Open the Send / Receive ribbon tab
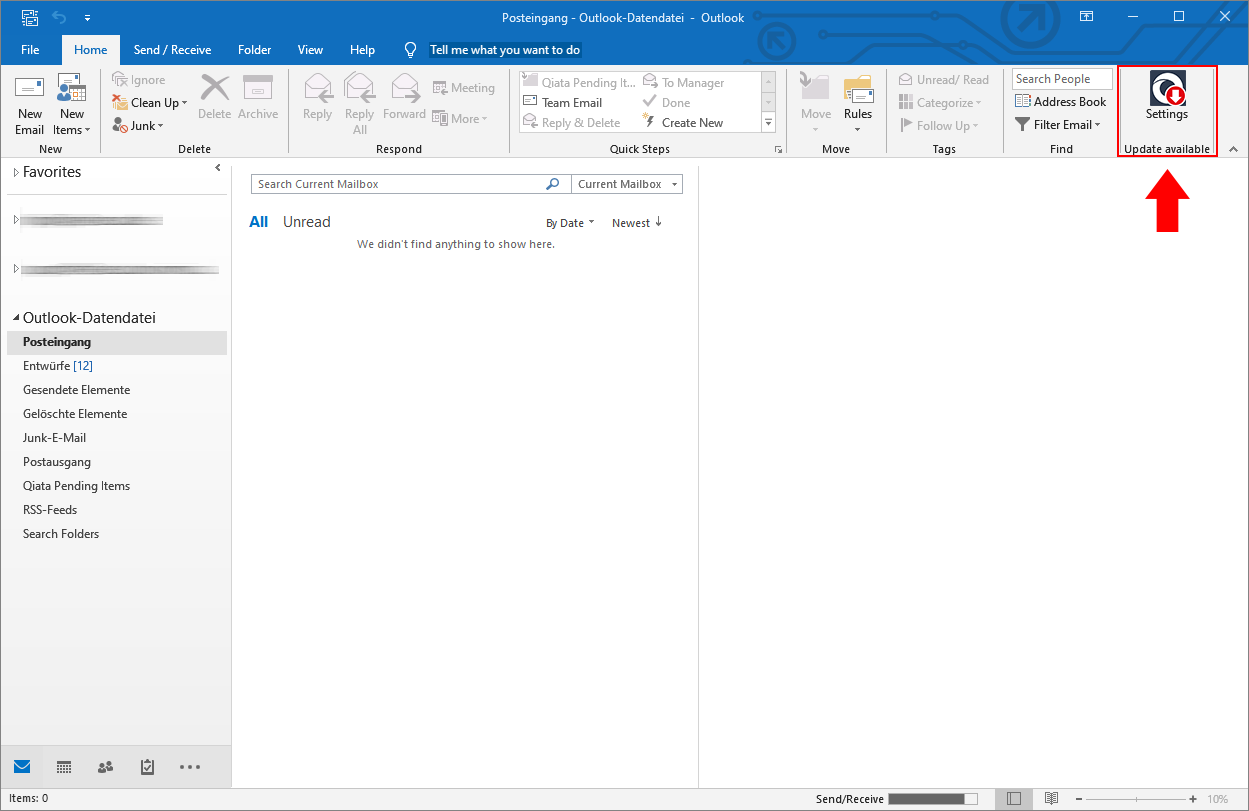The width and height of the screenshot is (1249, 811). click(x=172, y=50)
